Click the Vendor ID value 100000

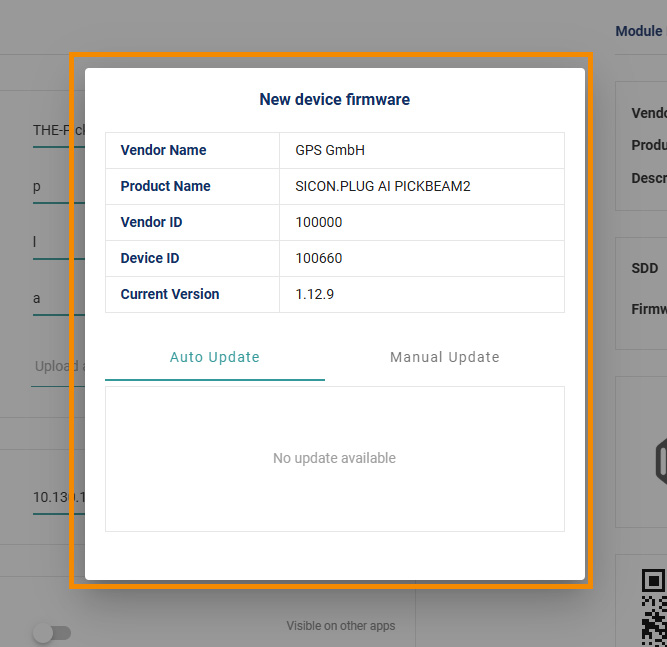[x=319, y=222]
